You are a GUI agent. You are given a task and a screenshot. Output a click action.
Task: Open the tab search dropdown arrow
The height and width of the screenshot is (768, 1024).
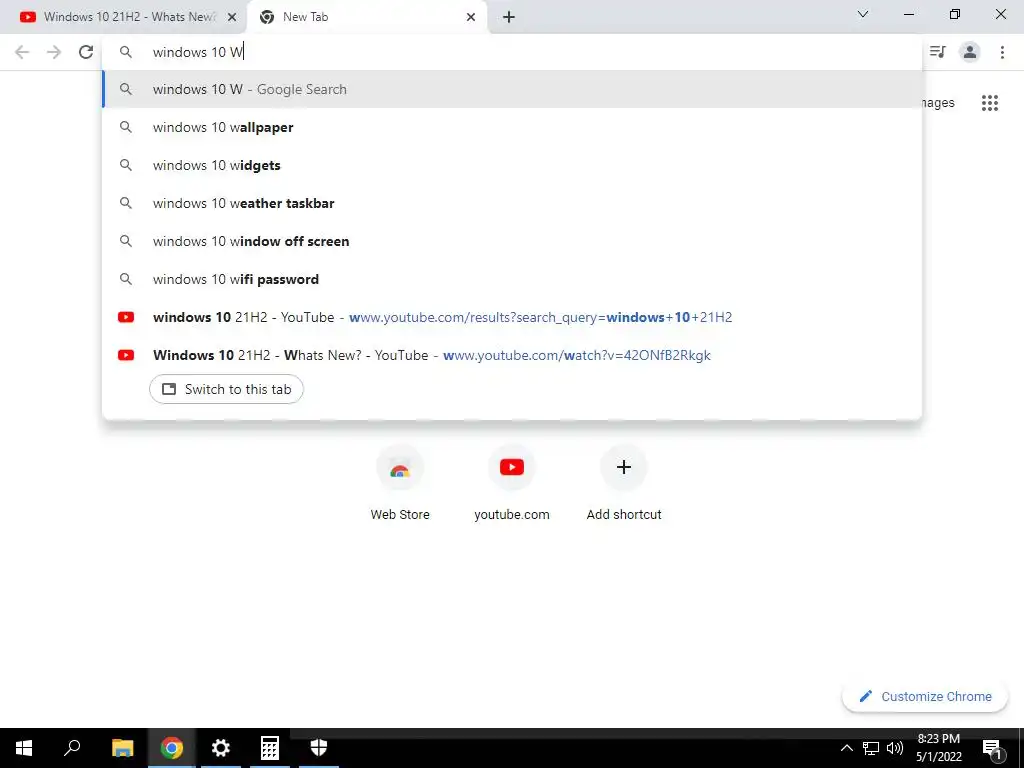tap(863, 14)
